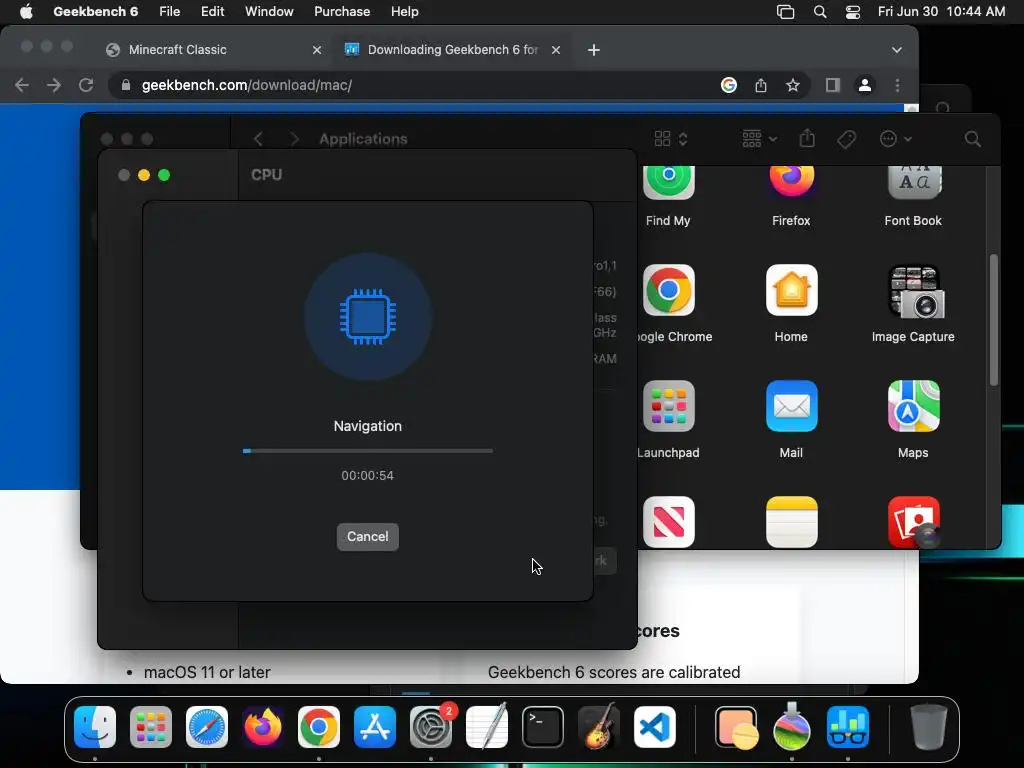Go back in Finder Applications window
The height and width of the screenshot is (768, 1024).
point(259,139)
